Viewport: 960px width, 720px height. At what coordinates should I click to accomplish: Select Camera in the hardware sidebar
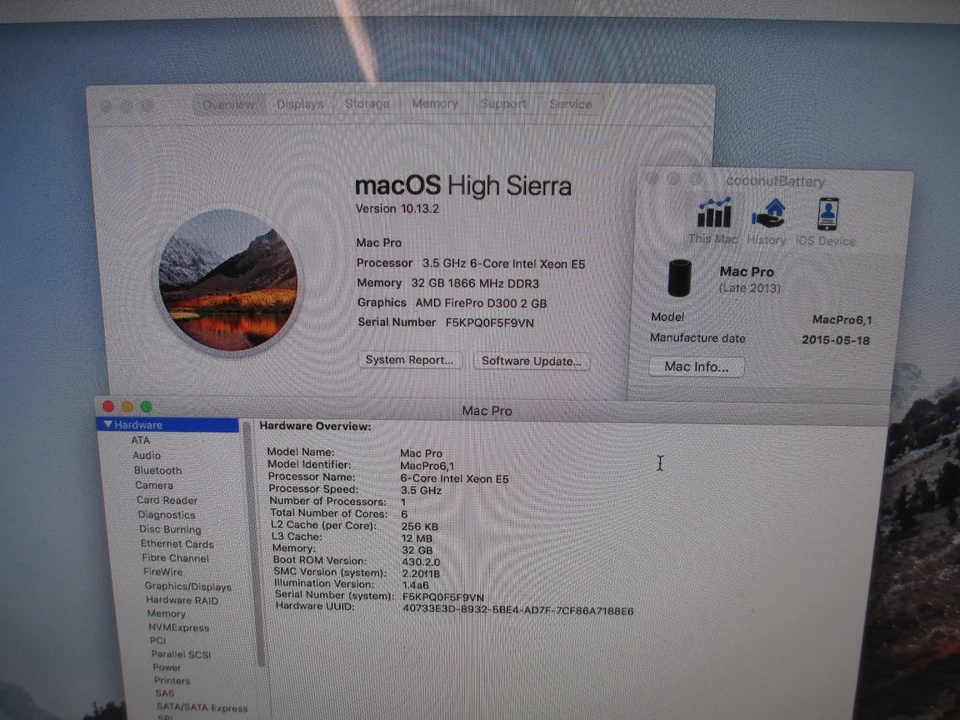[153, 485]
